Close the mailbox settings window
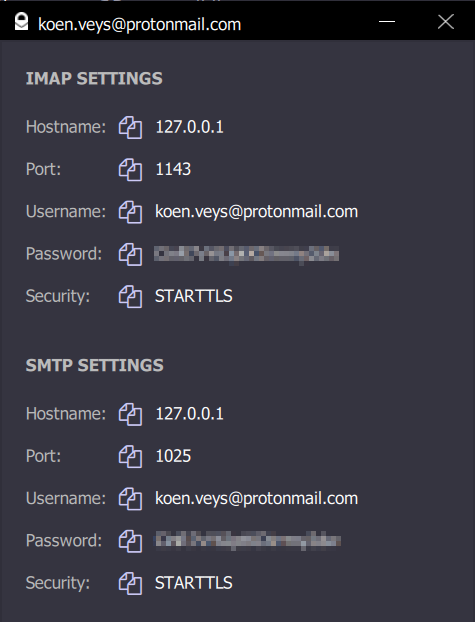Screen dimensions: 475x622 [x=446, y=22]
